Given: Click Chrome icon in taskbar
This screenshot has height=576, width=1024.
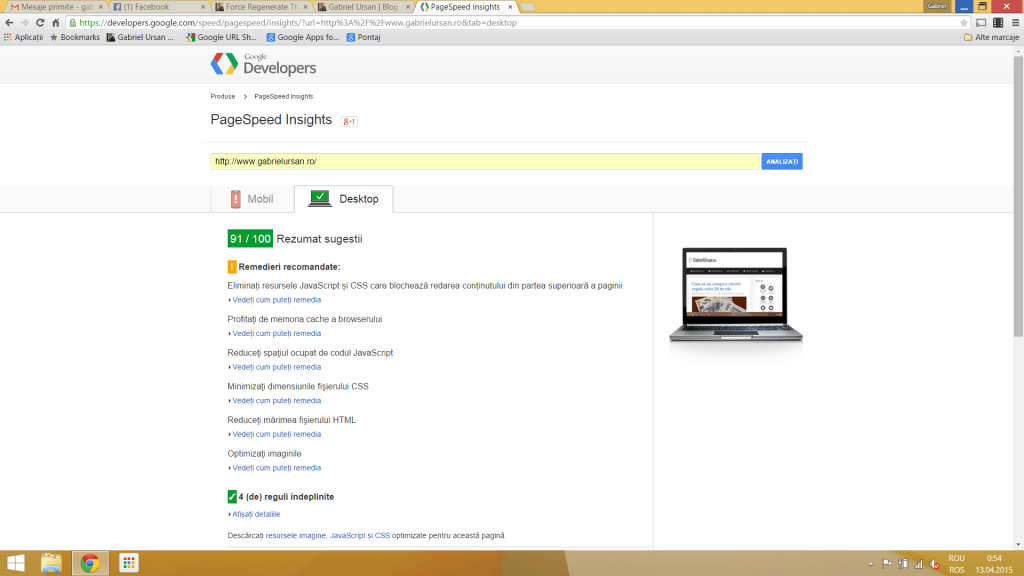Looking at the screenshot, I should coord(90,563).
